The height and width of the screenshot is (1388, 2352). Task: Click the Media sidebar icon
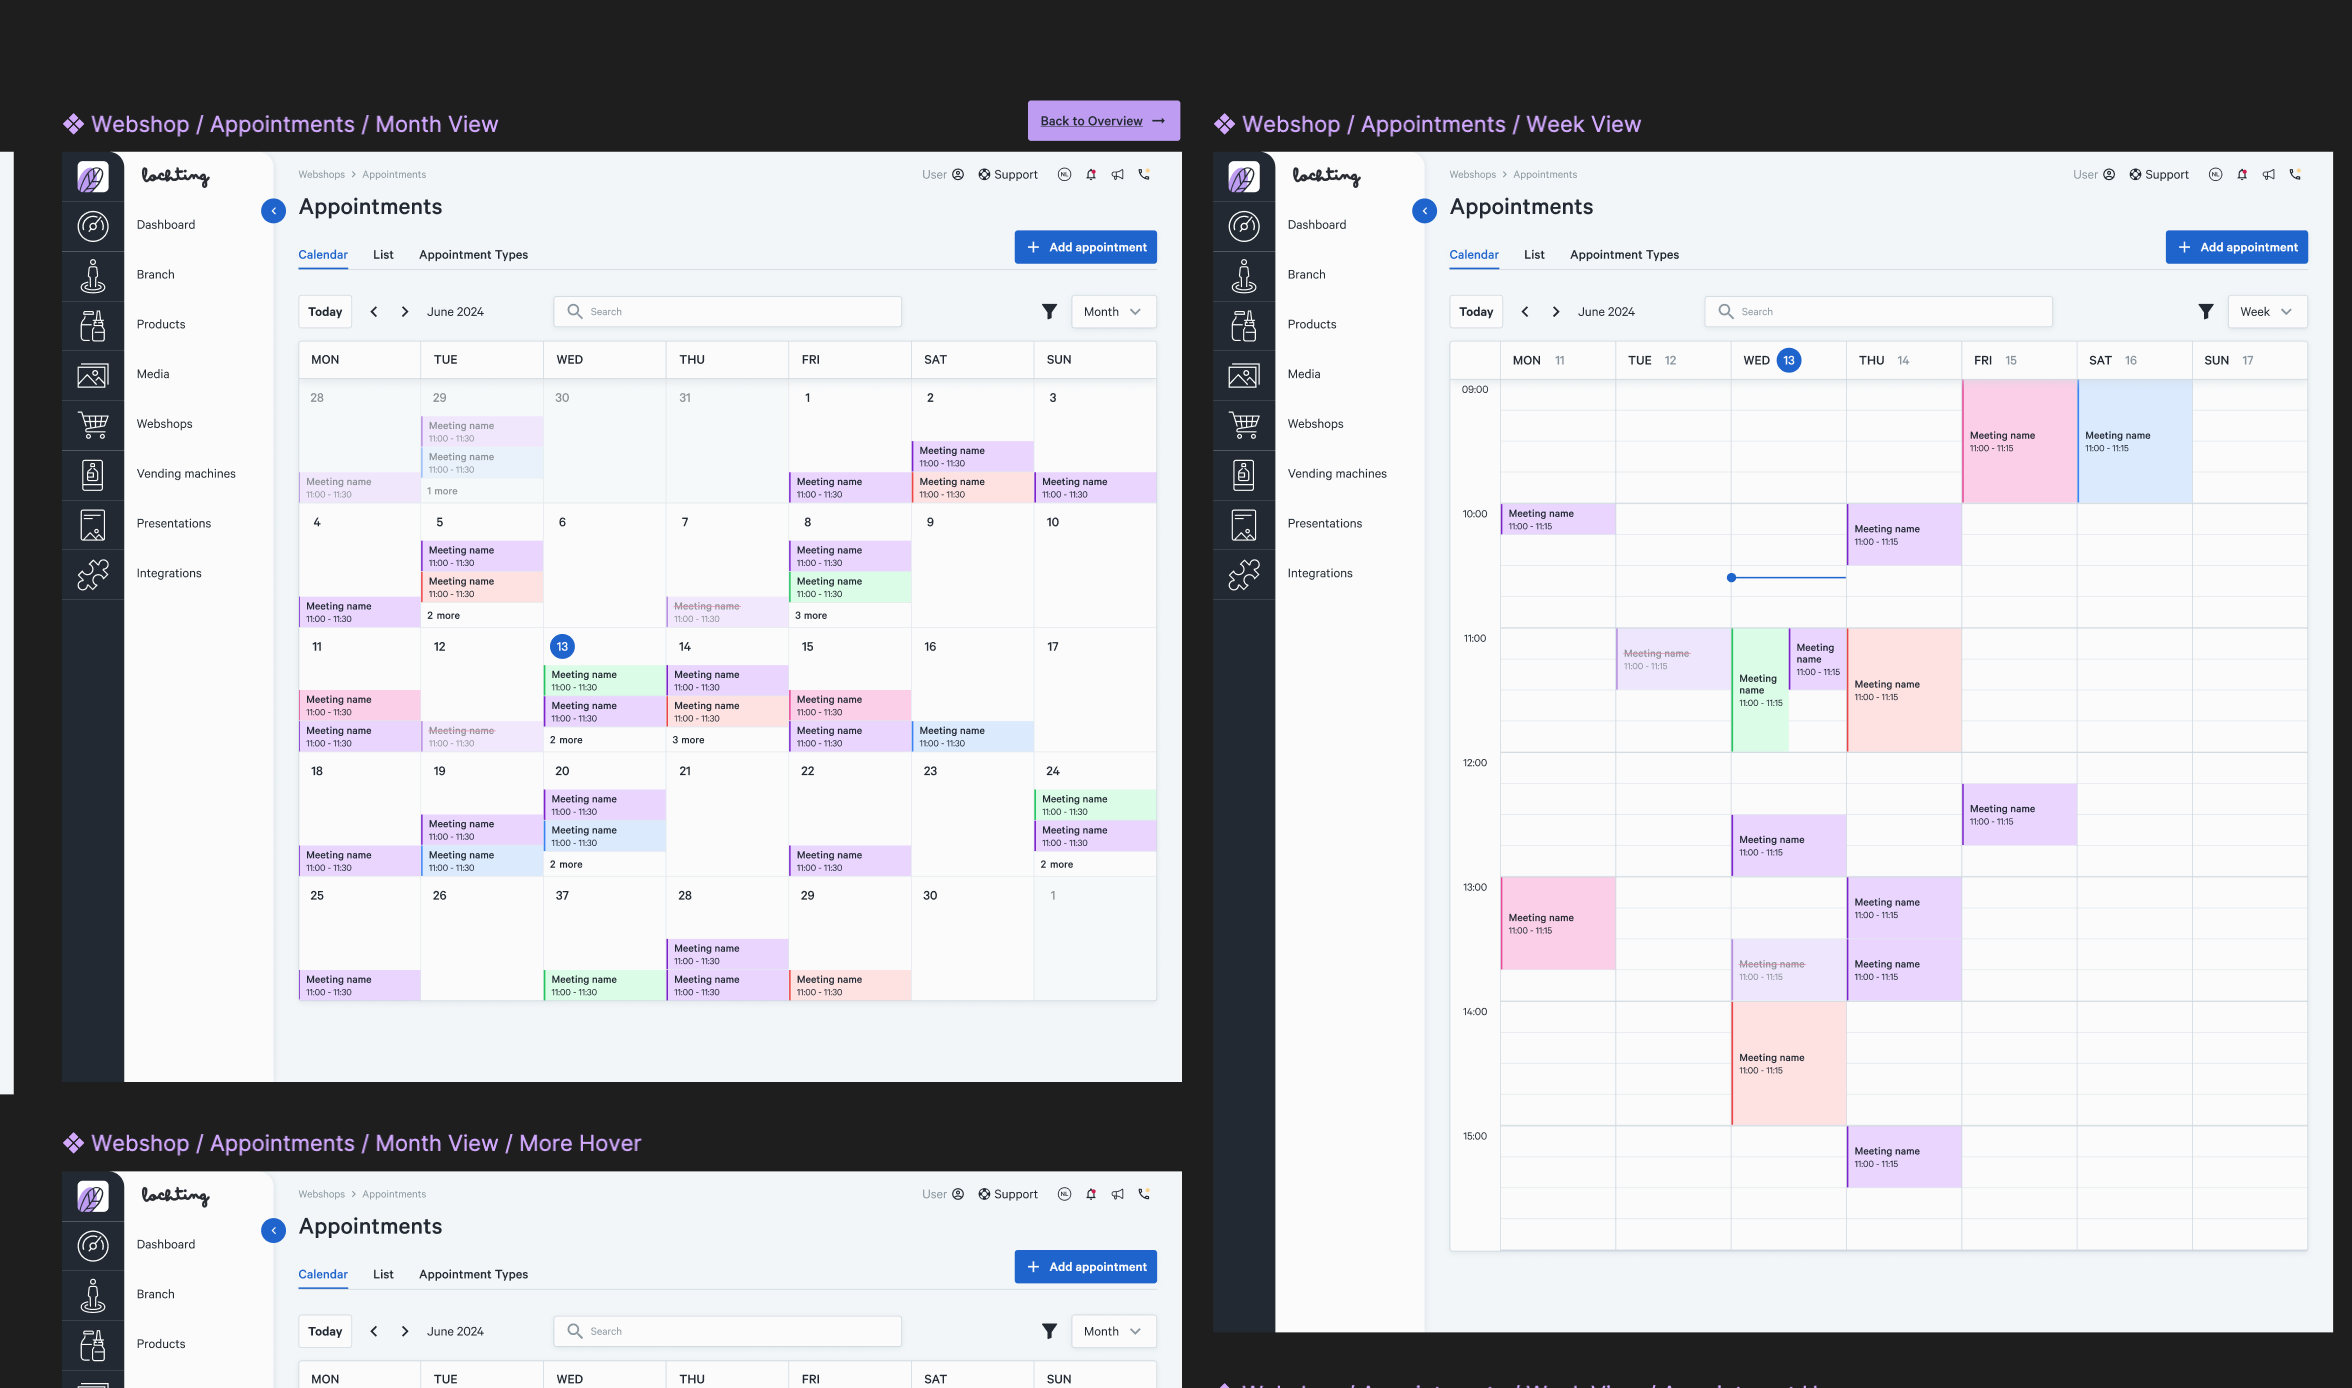coord(92,373)
